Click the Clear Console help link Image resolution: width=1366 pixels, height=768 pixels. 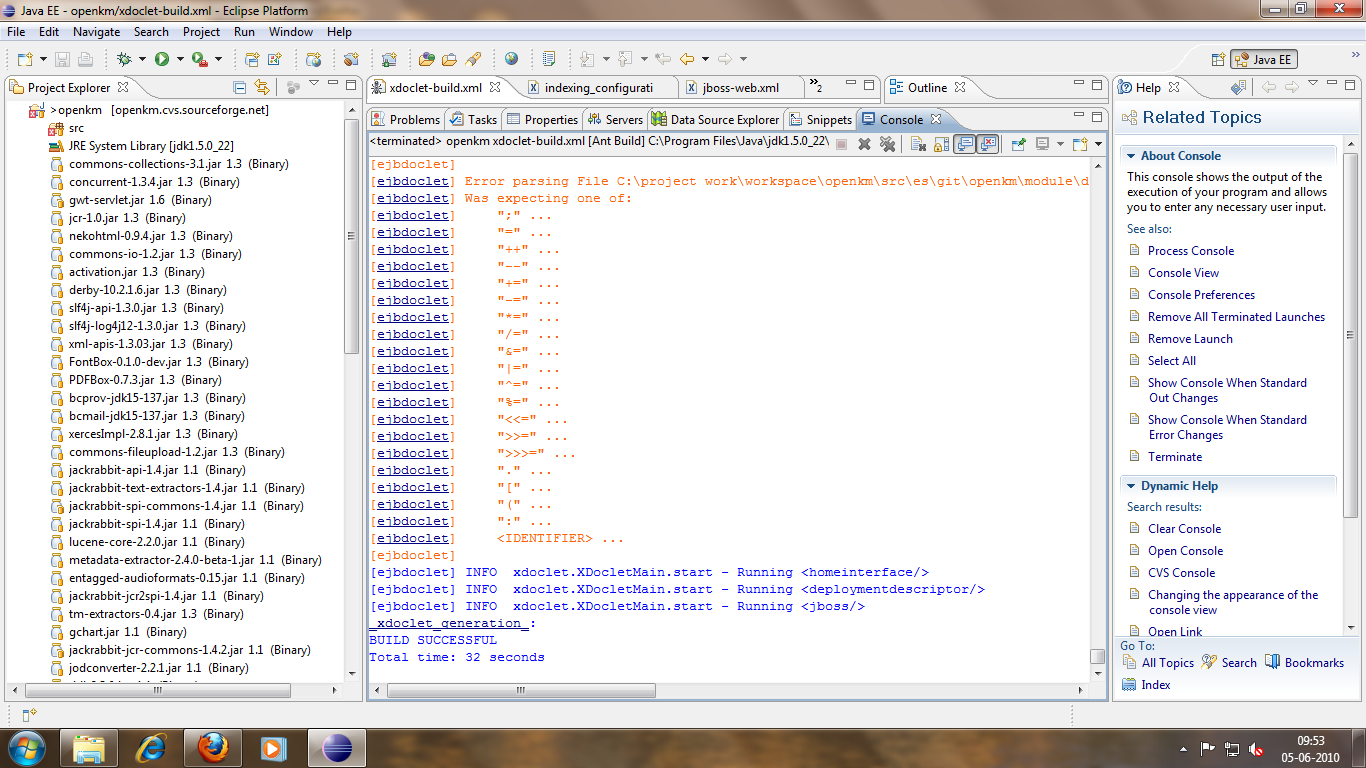[1184, 529]
